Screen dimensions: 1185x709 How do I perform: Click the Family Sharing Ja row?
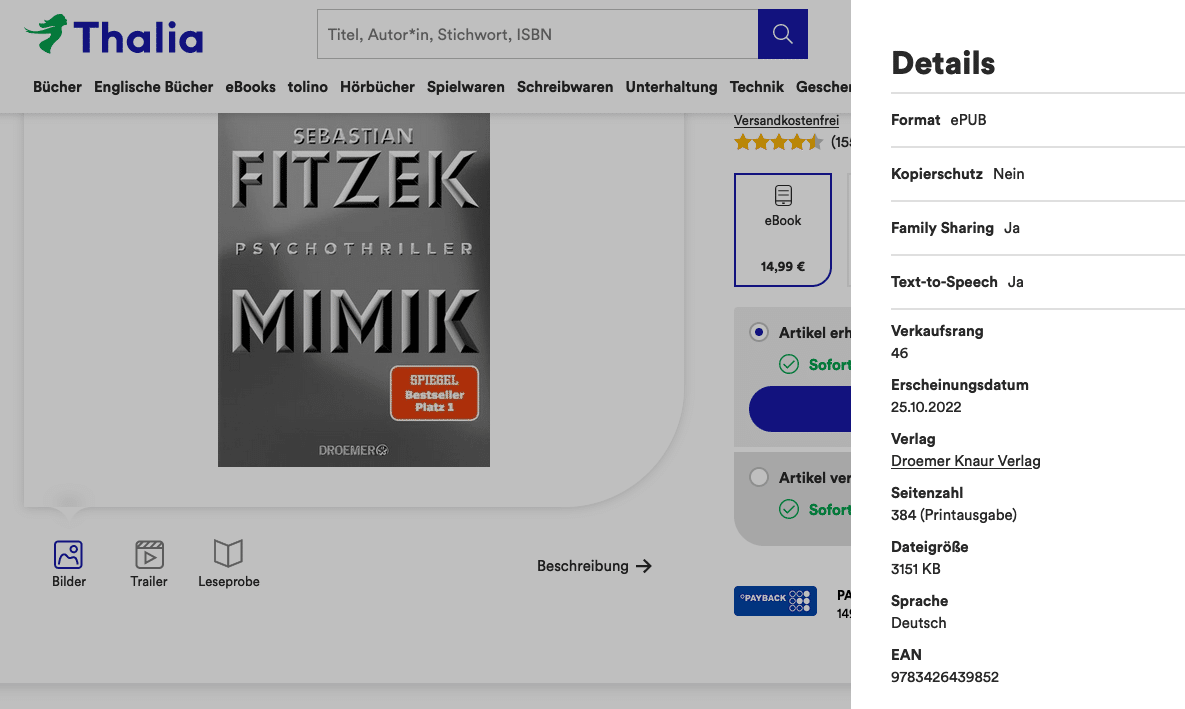[x=1038, y=228]
